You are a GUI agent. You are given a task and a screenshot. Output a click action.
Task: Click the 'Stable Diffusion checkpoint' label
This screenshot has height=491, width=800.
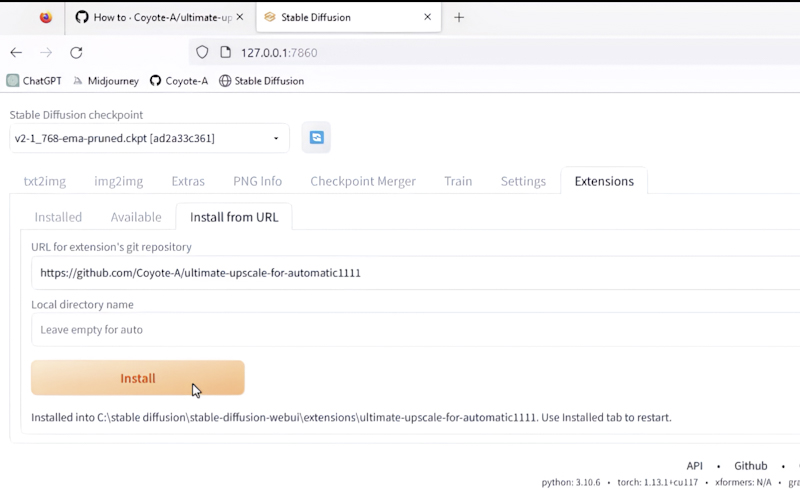[x=76, y=115]
